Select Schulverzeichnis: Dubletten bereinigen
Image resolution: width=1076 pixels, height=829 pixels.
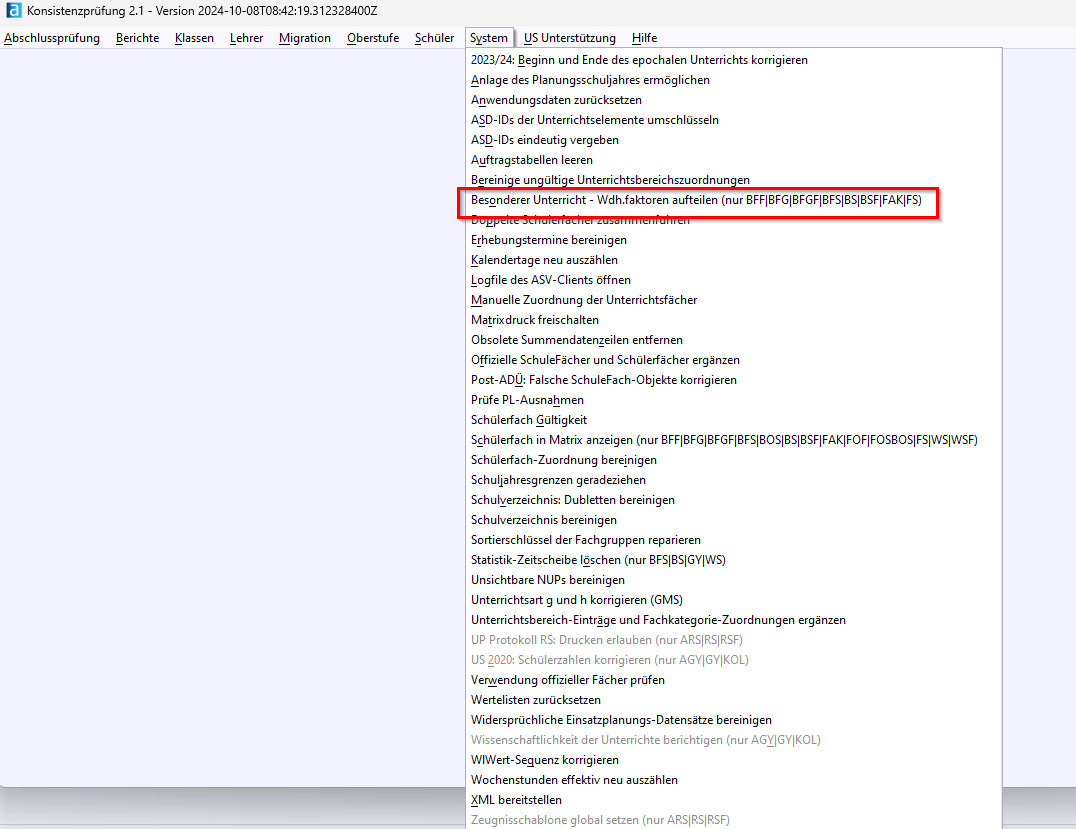(734, 499)
